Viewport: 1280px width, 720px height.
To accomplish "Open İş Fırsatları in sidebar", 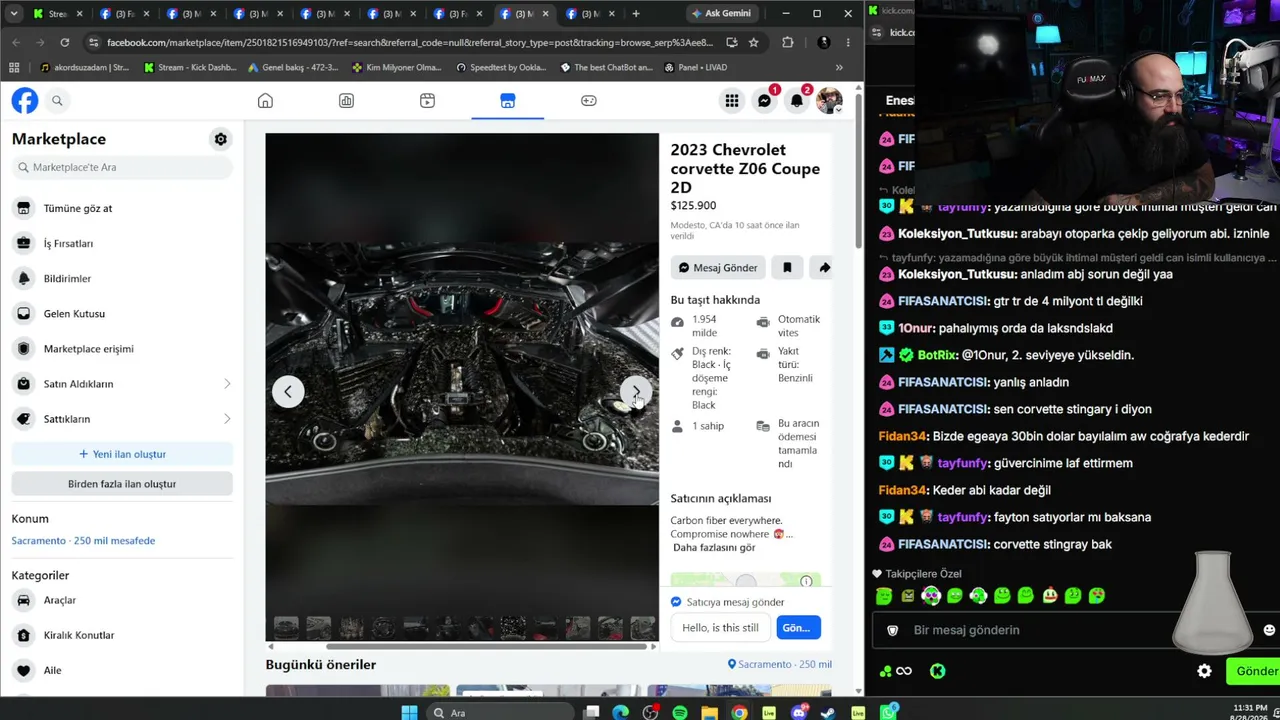I will (x=122, y=243).
